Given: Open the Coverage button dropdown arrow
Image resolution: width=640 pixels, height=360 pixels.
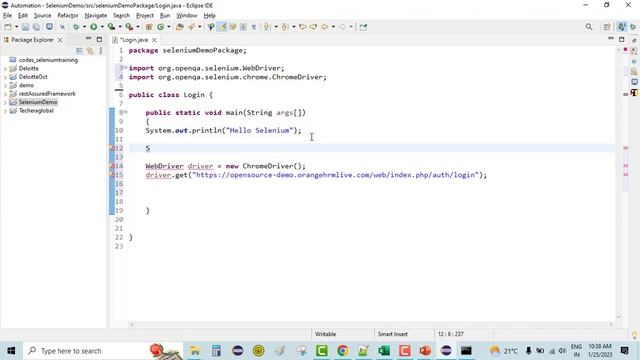Looking at the screenshot, I should [120, 27].
